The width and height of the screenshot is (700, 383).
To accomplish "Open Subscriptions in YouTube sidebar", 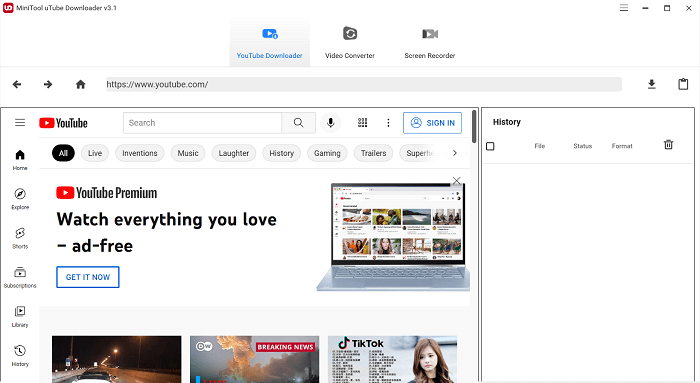I will click(20, 278).
